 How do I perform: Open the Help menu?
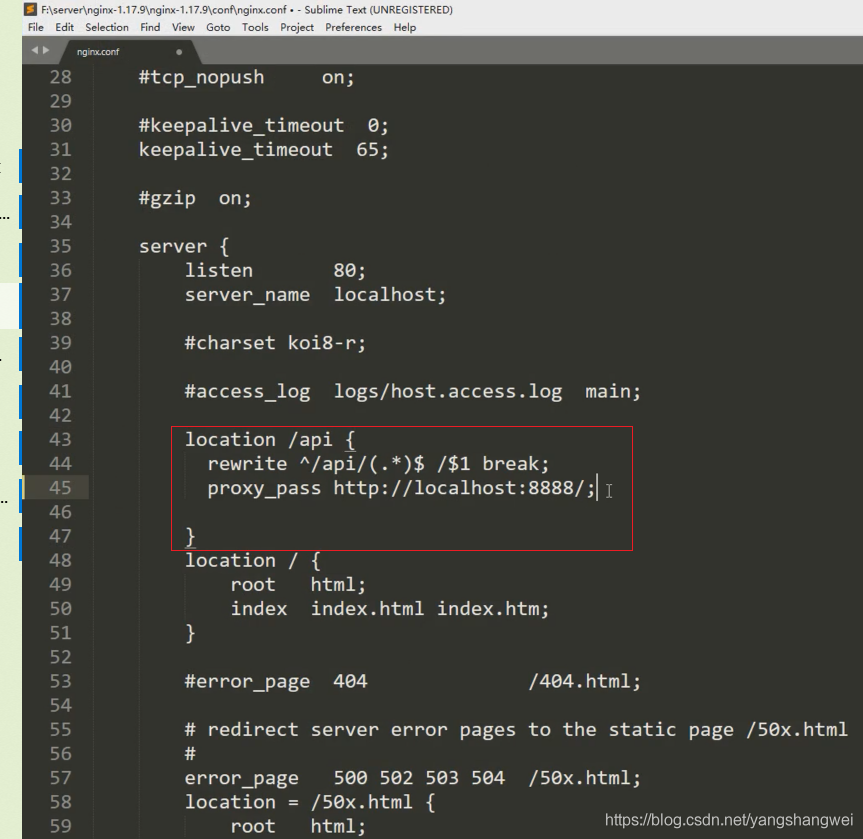(x=405, y=27)
